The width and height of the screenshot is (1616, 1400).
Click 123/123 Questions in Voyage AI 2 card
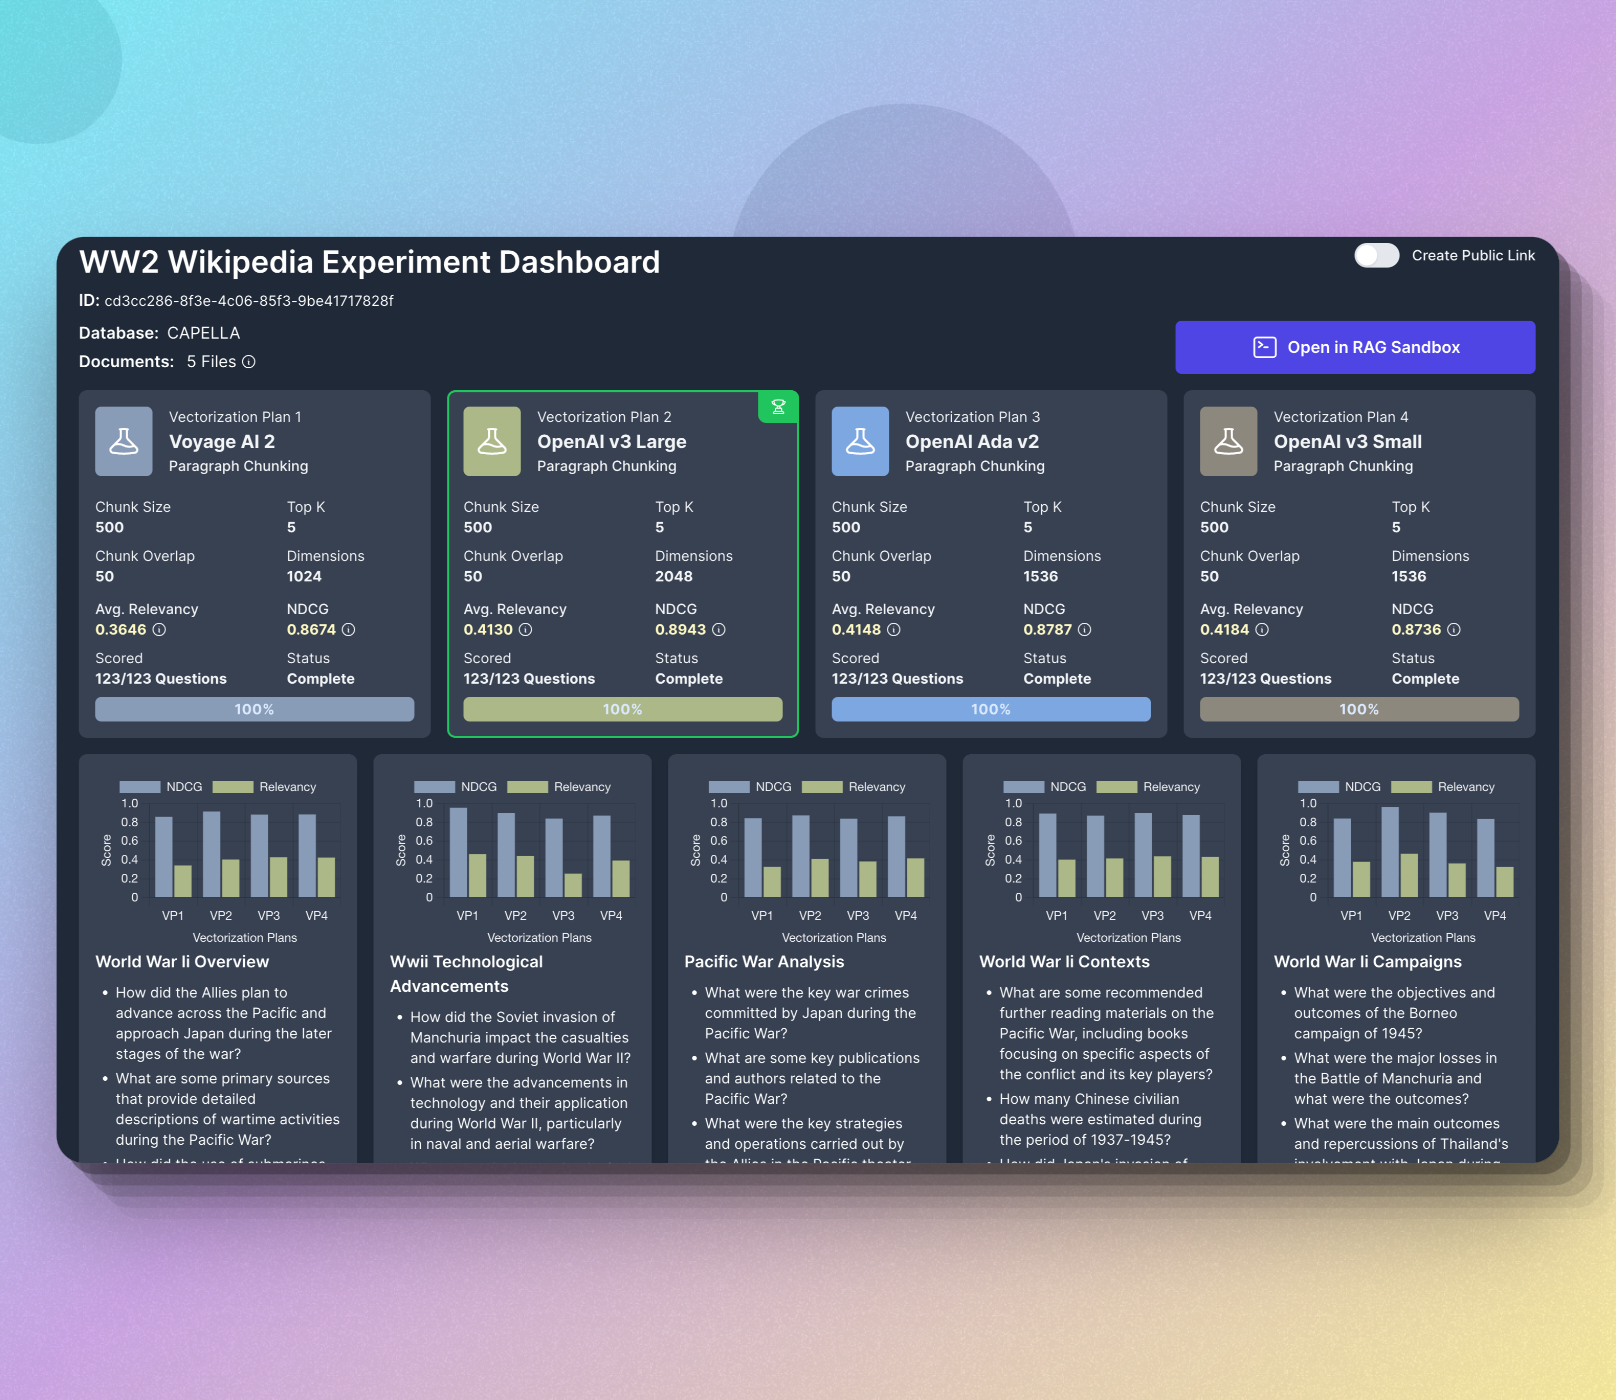161,679
